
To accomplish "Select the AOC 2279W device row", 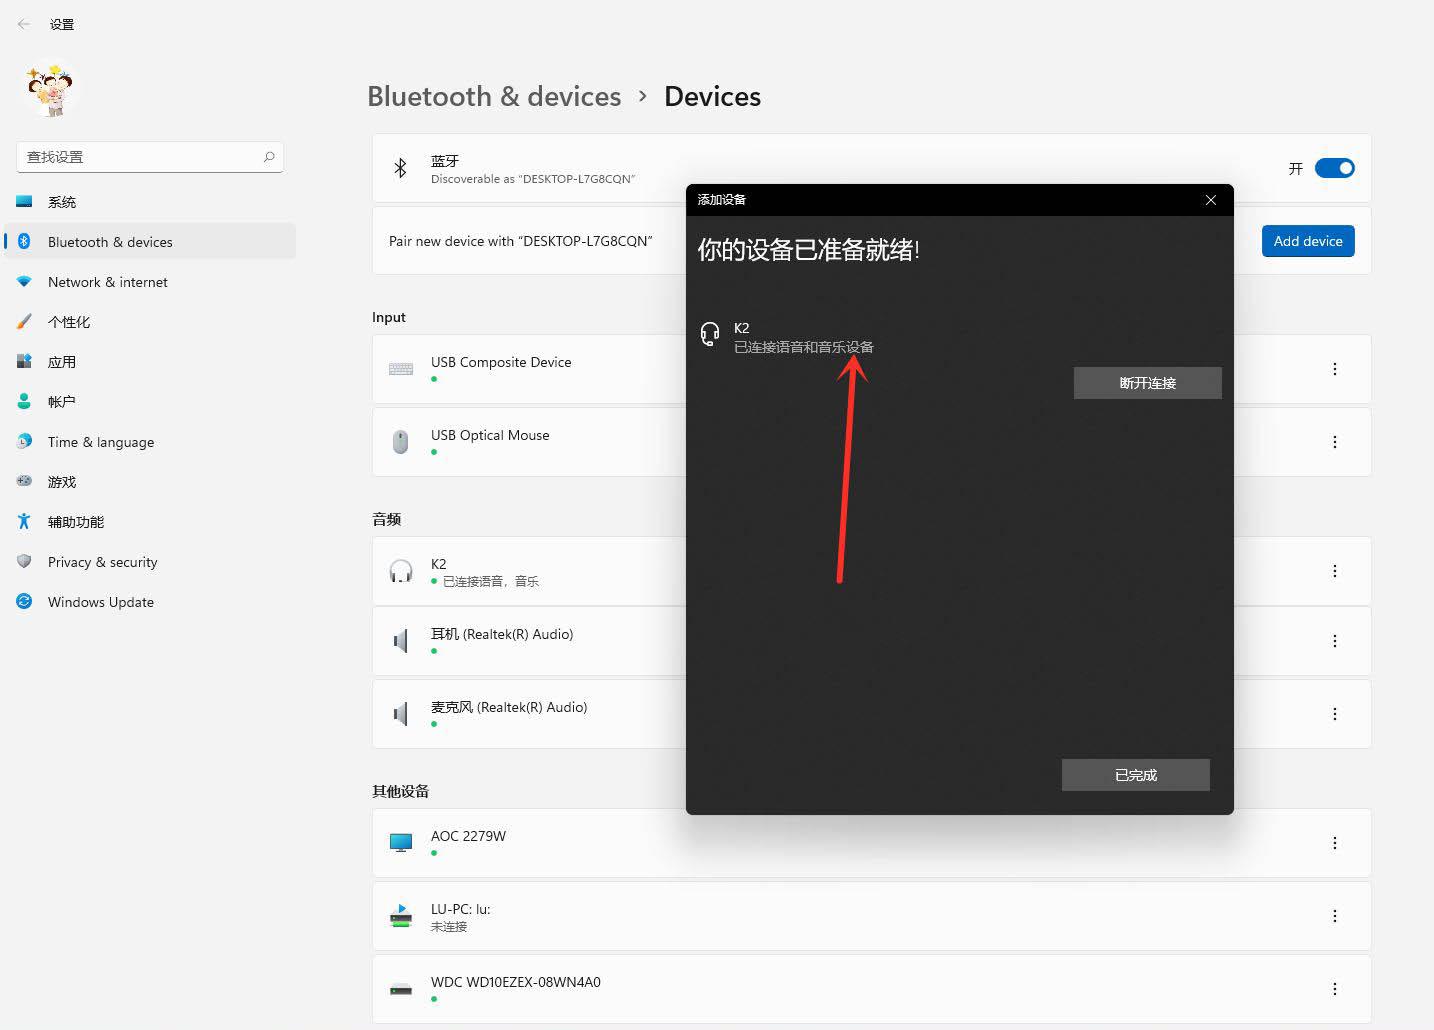I will tap(871, 843).
